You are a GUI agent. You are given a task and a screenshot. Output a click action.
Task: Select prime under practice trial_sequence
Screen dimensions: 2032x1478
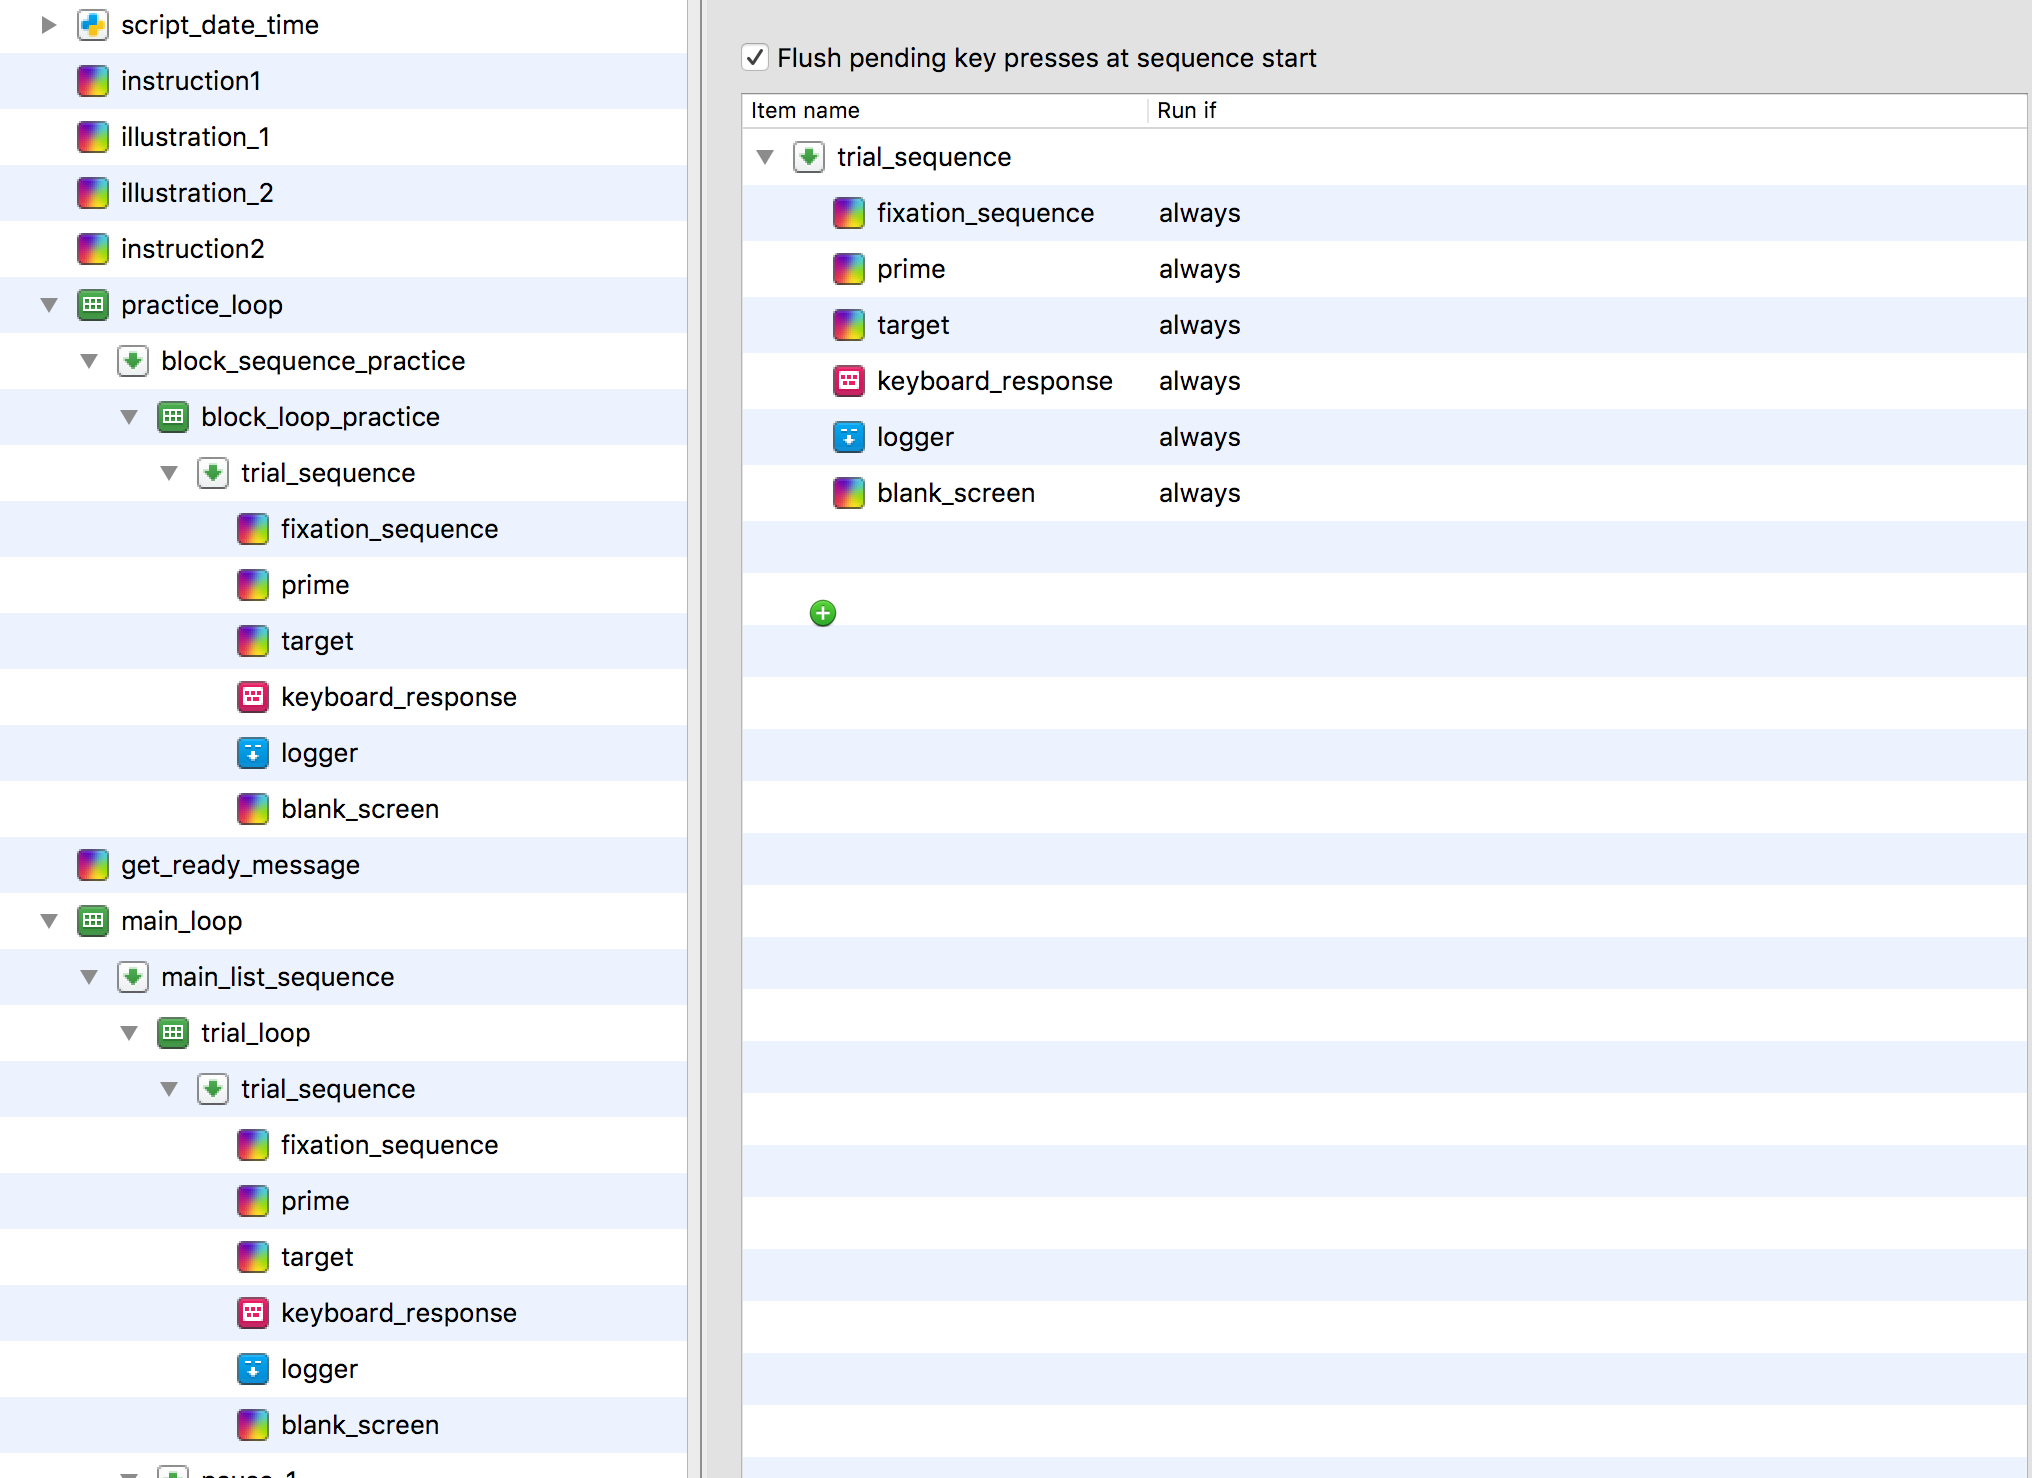[315, 585]
